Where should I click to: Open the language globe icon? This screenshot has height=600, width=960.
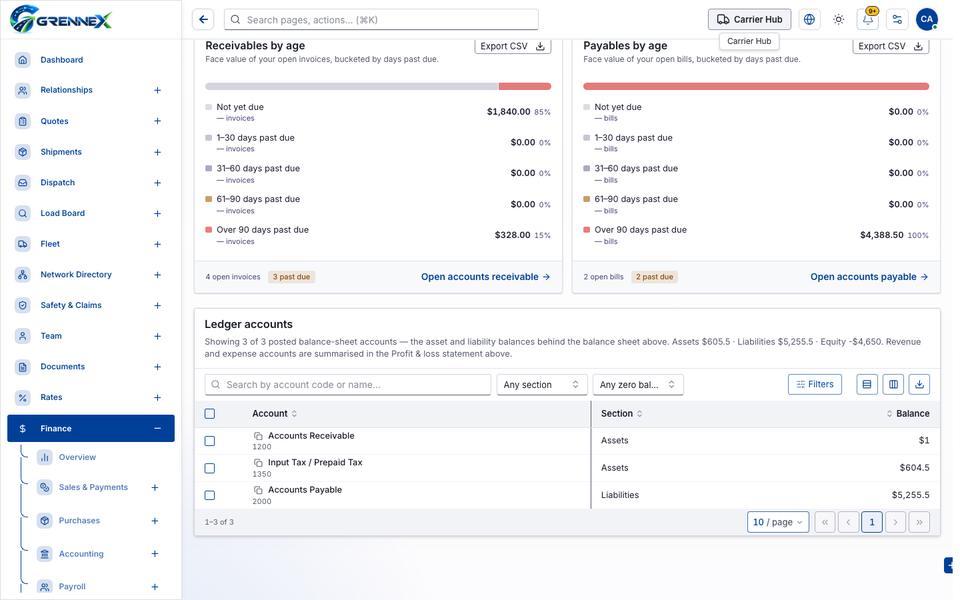pos(809,20)
